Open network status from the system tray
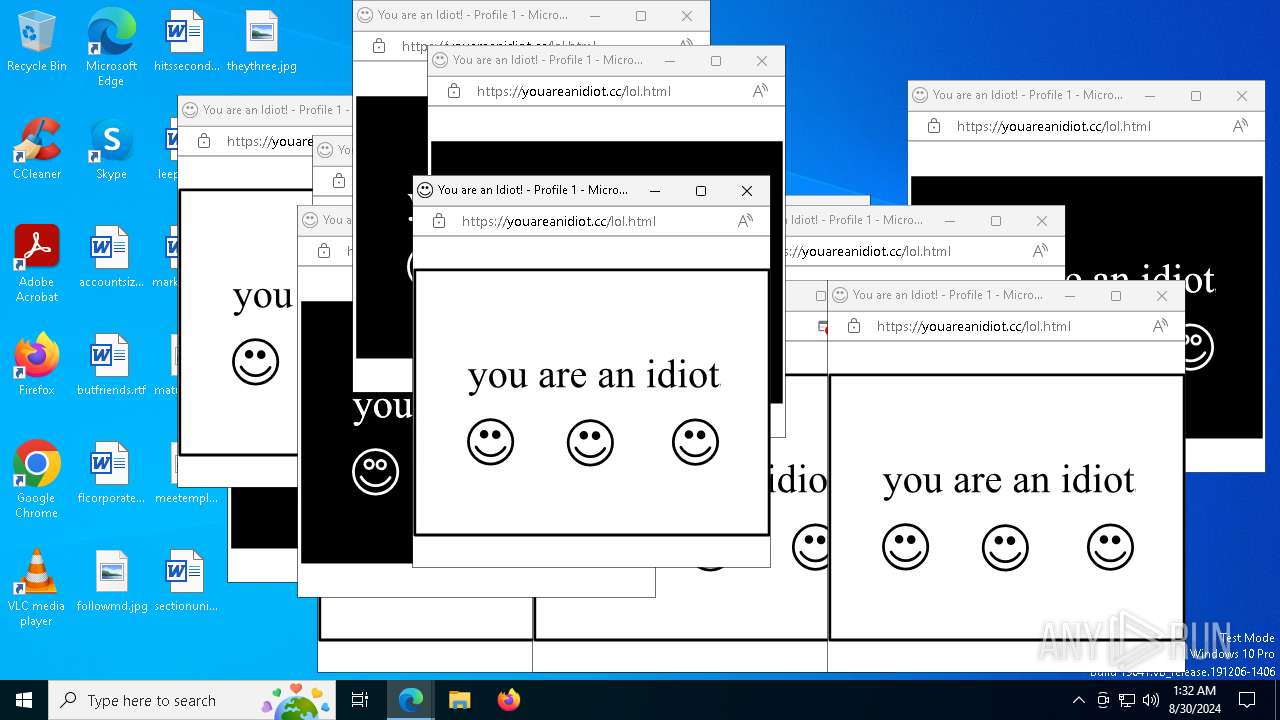 tap(1127, 700)
